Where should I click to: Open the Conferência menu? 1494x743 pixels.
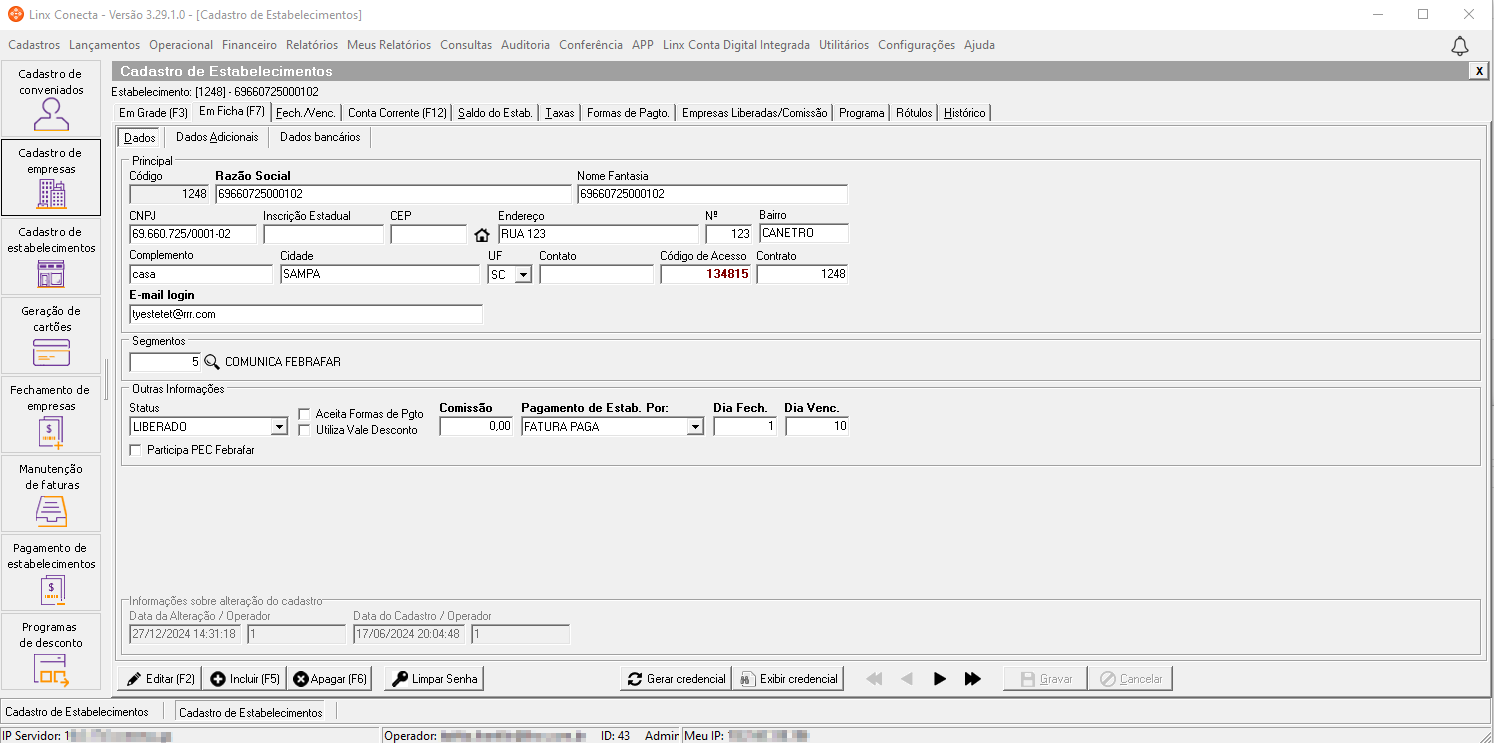(x=591, y=45)
